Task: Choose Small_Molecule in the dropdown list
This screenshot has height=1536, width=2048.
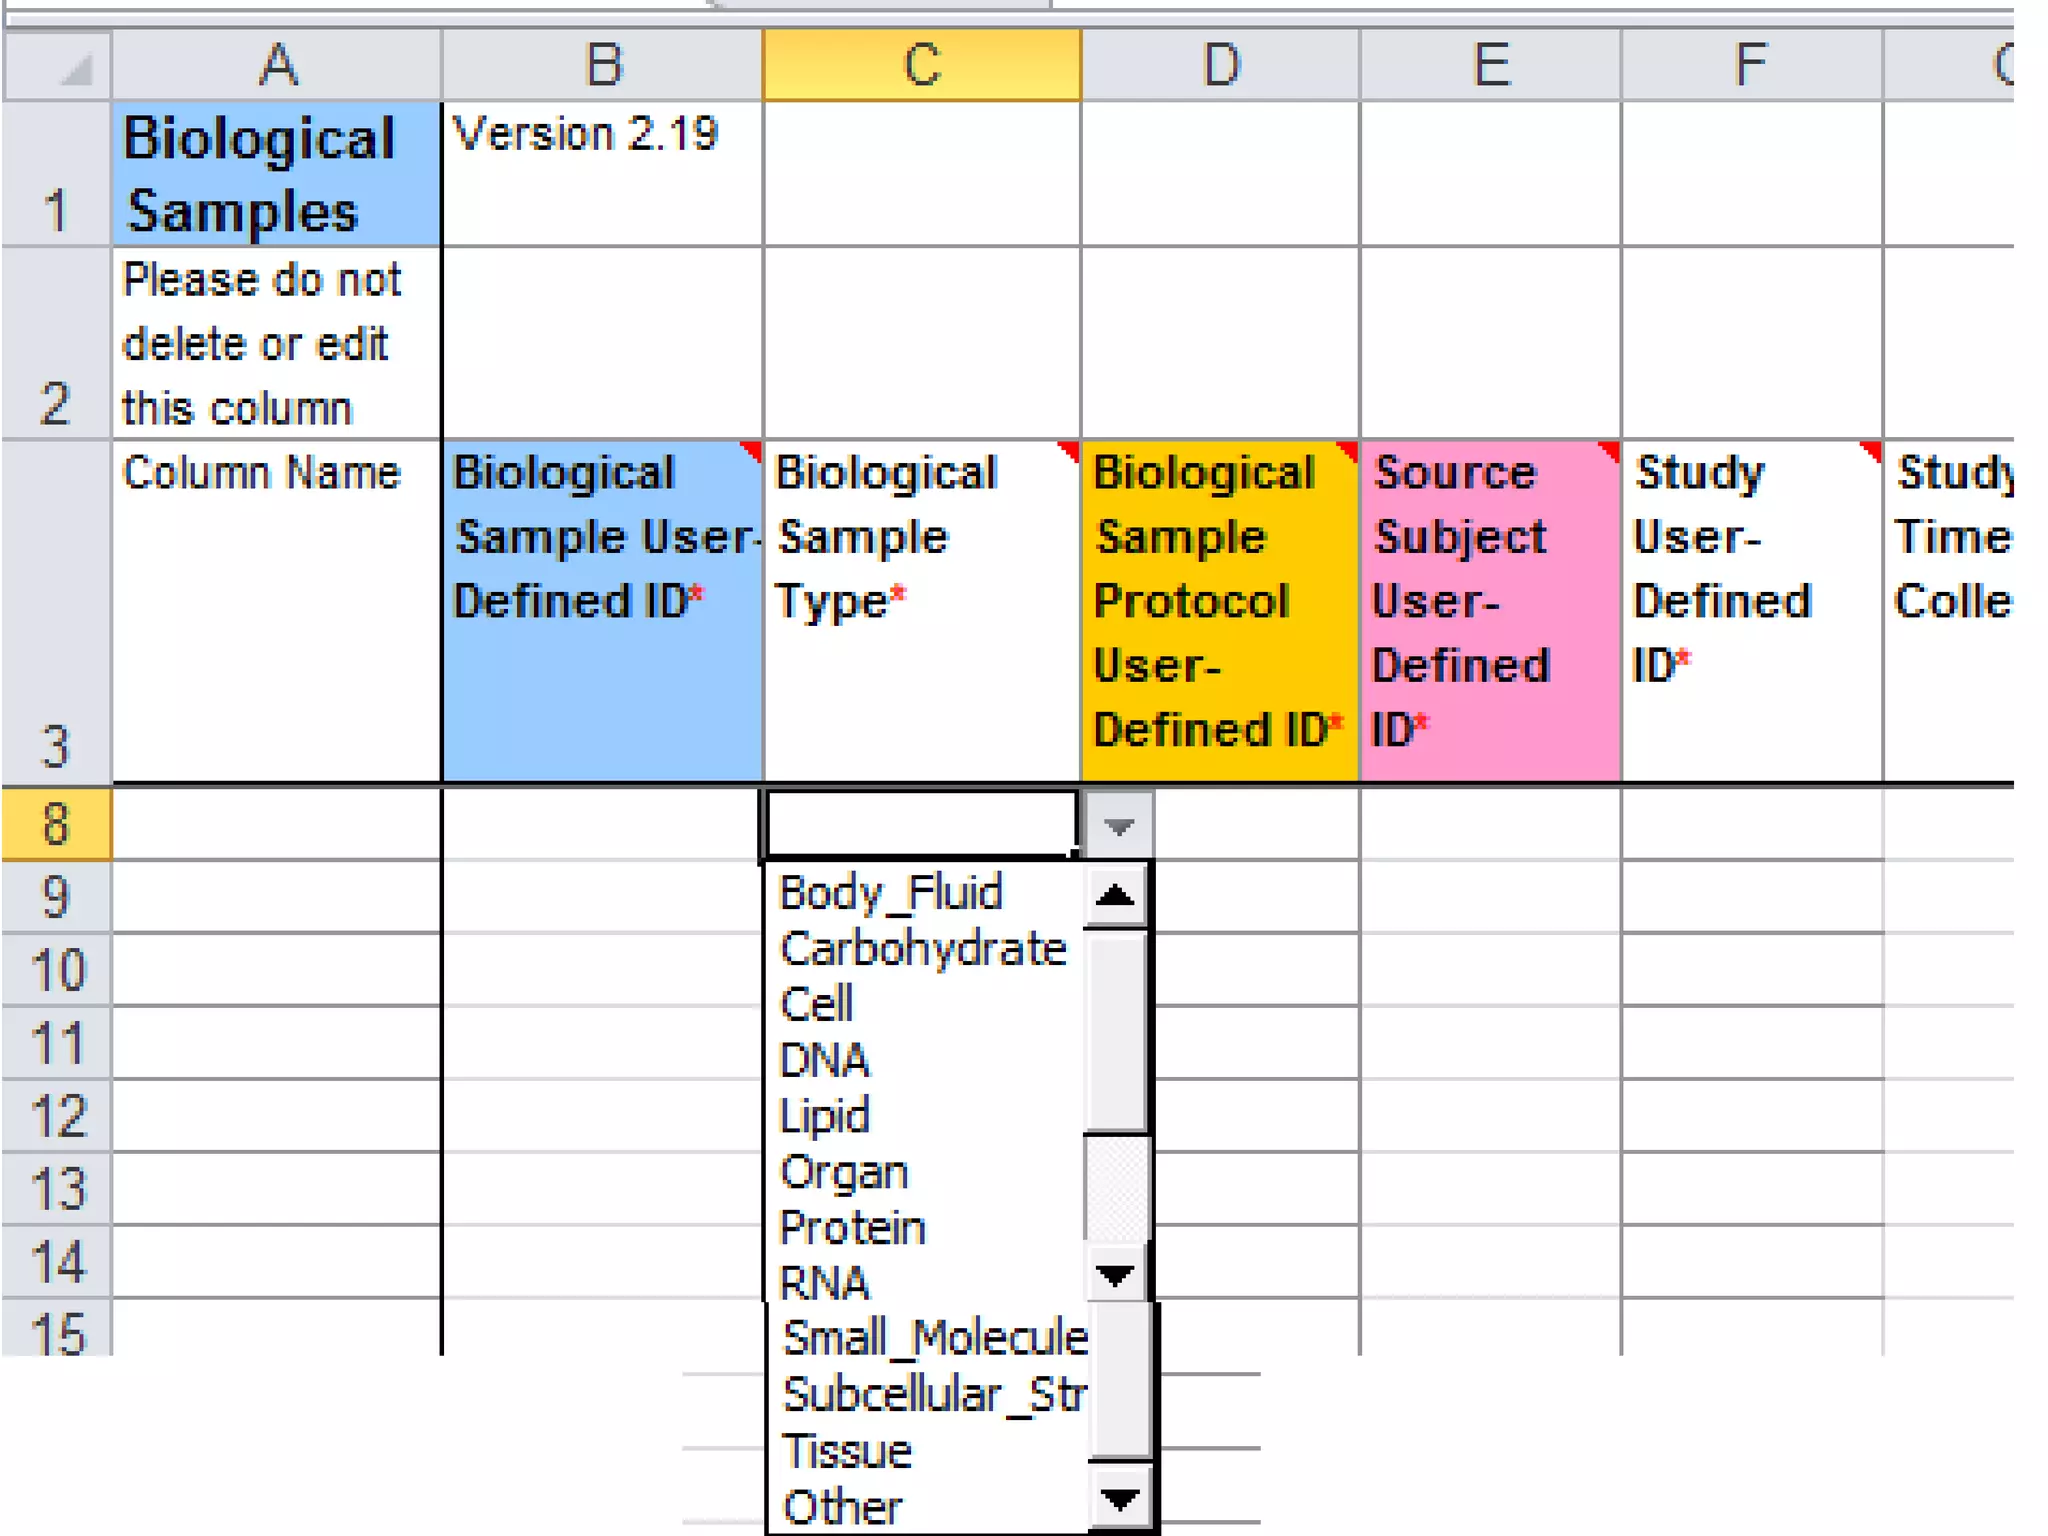Action: [934, 1338]
